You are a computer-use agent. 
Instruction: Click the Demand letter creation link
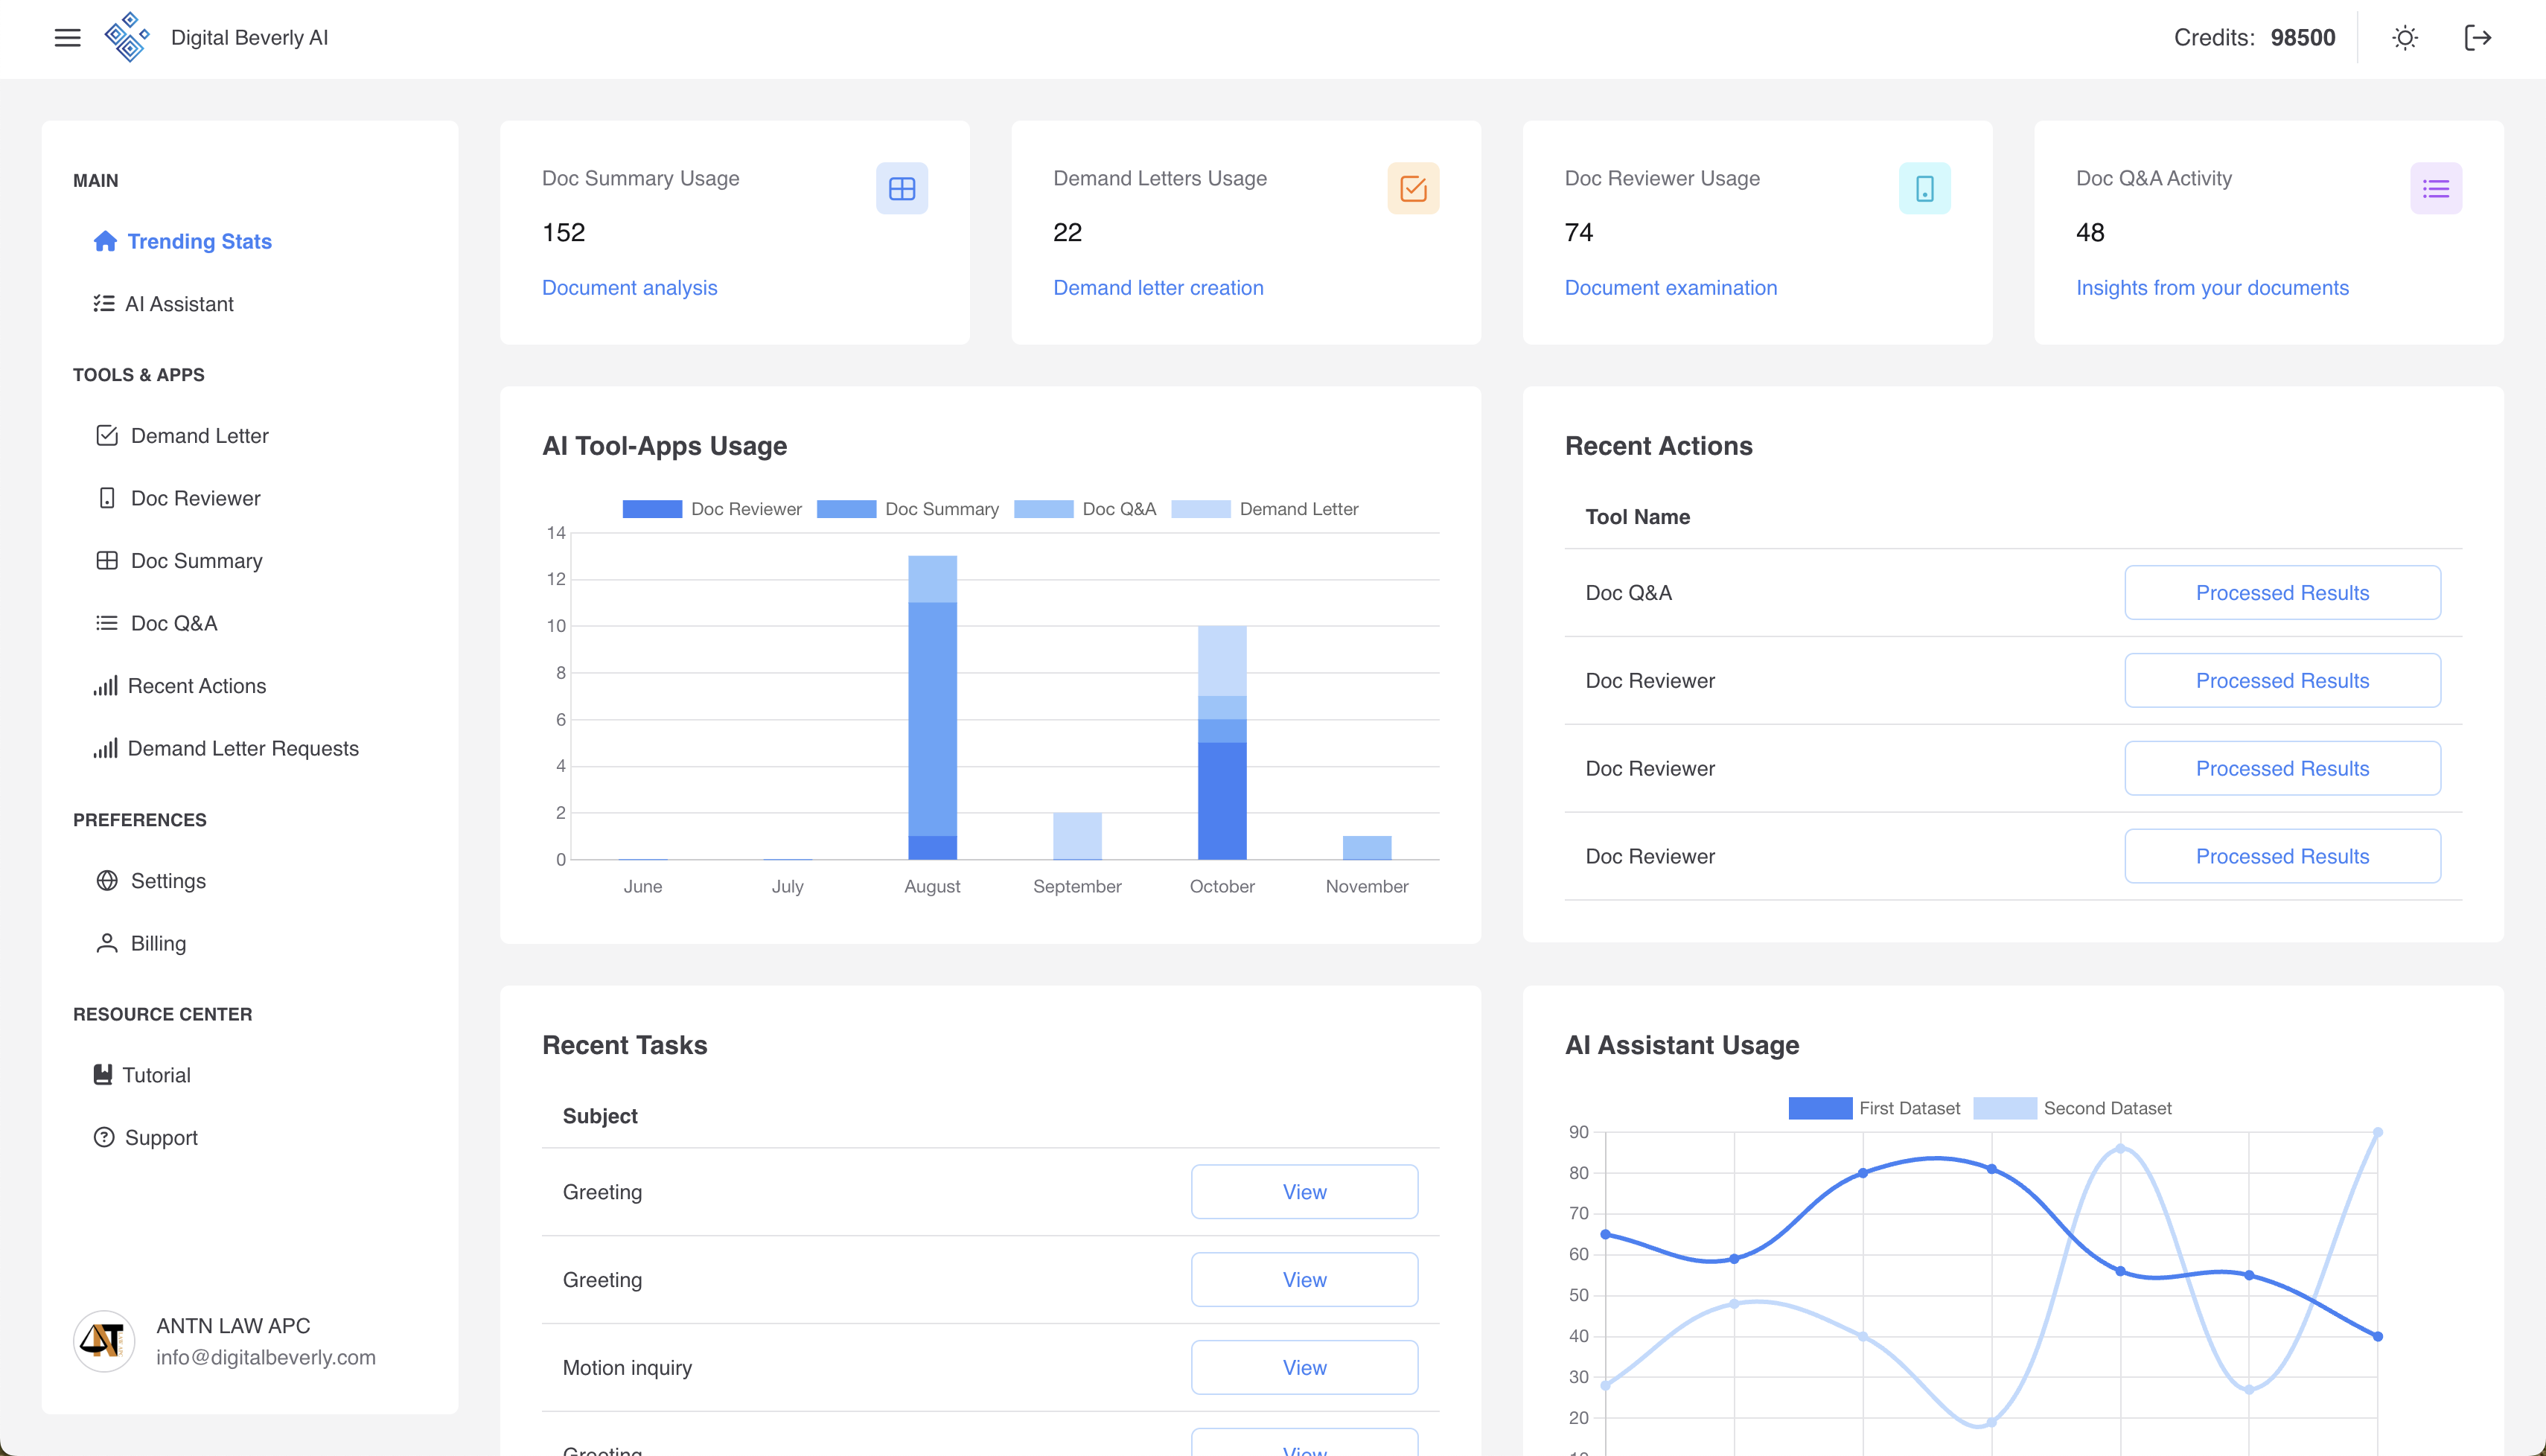pyautogui.click(x=1158, y=288)
